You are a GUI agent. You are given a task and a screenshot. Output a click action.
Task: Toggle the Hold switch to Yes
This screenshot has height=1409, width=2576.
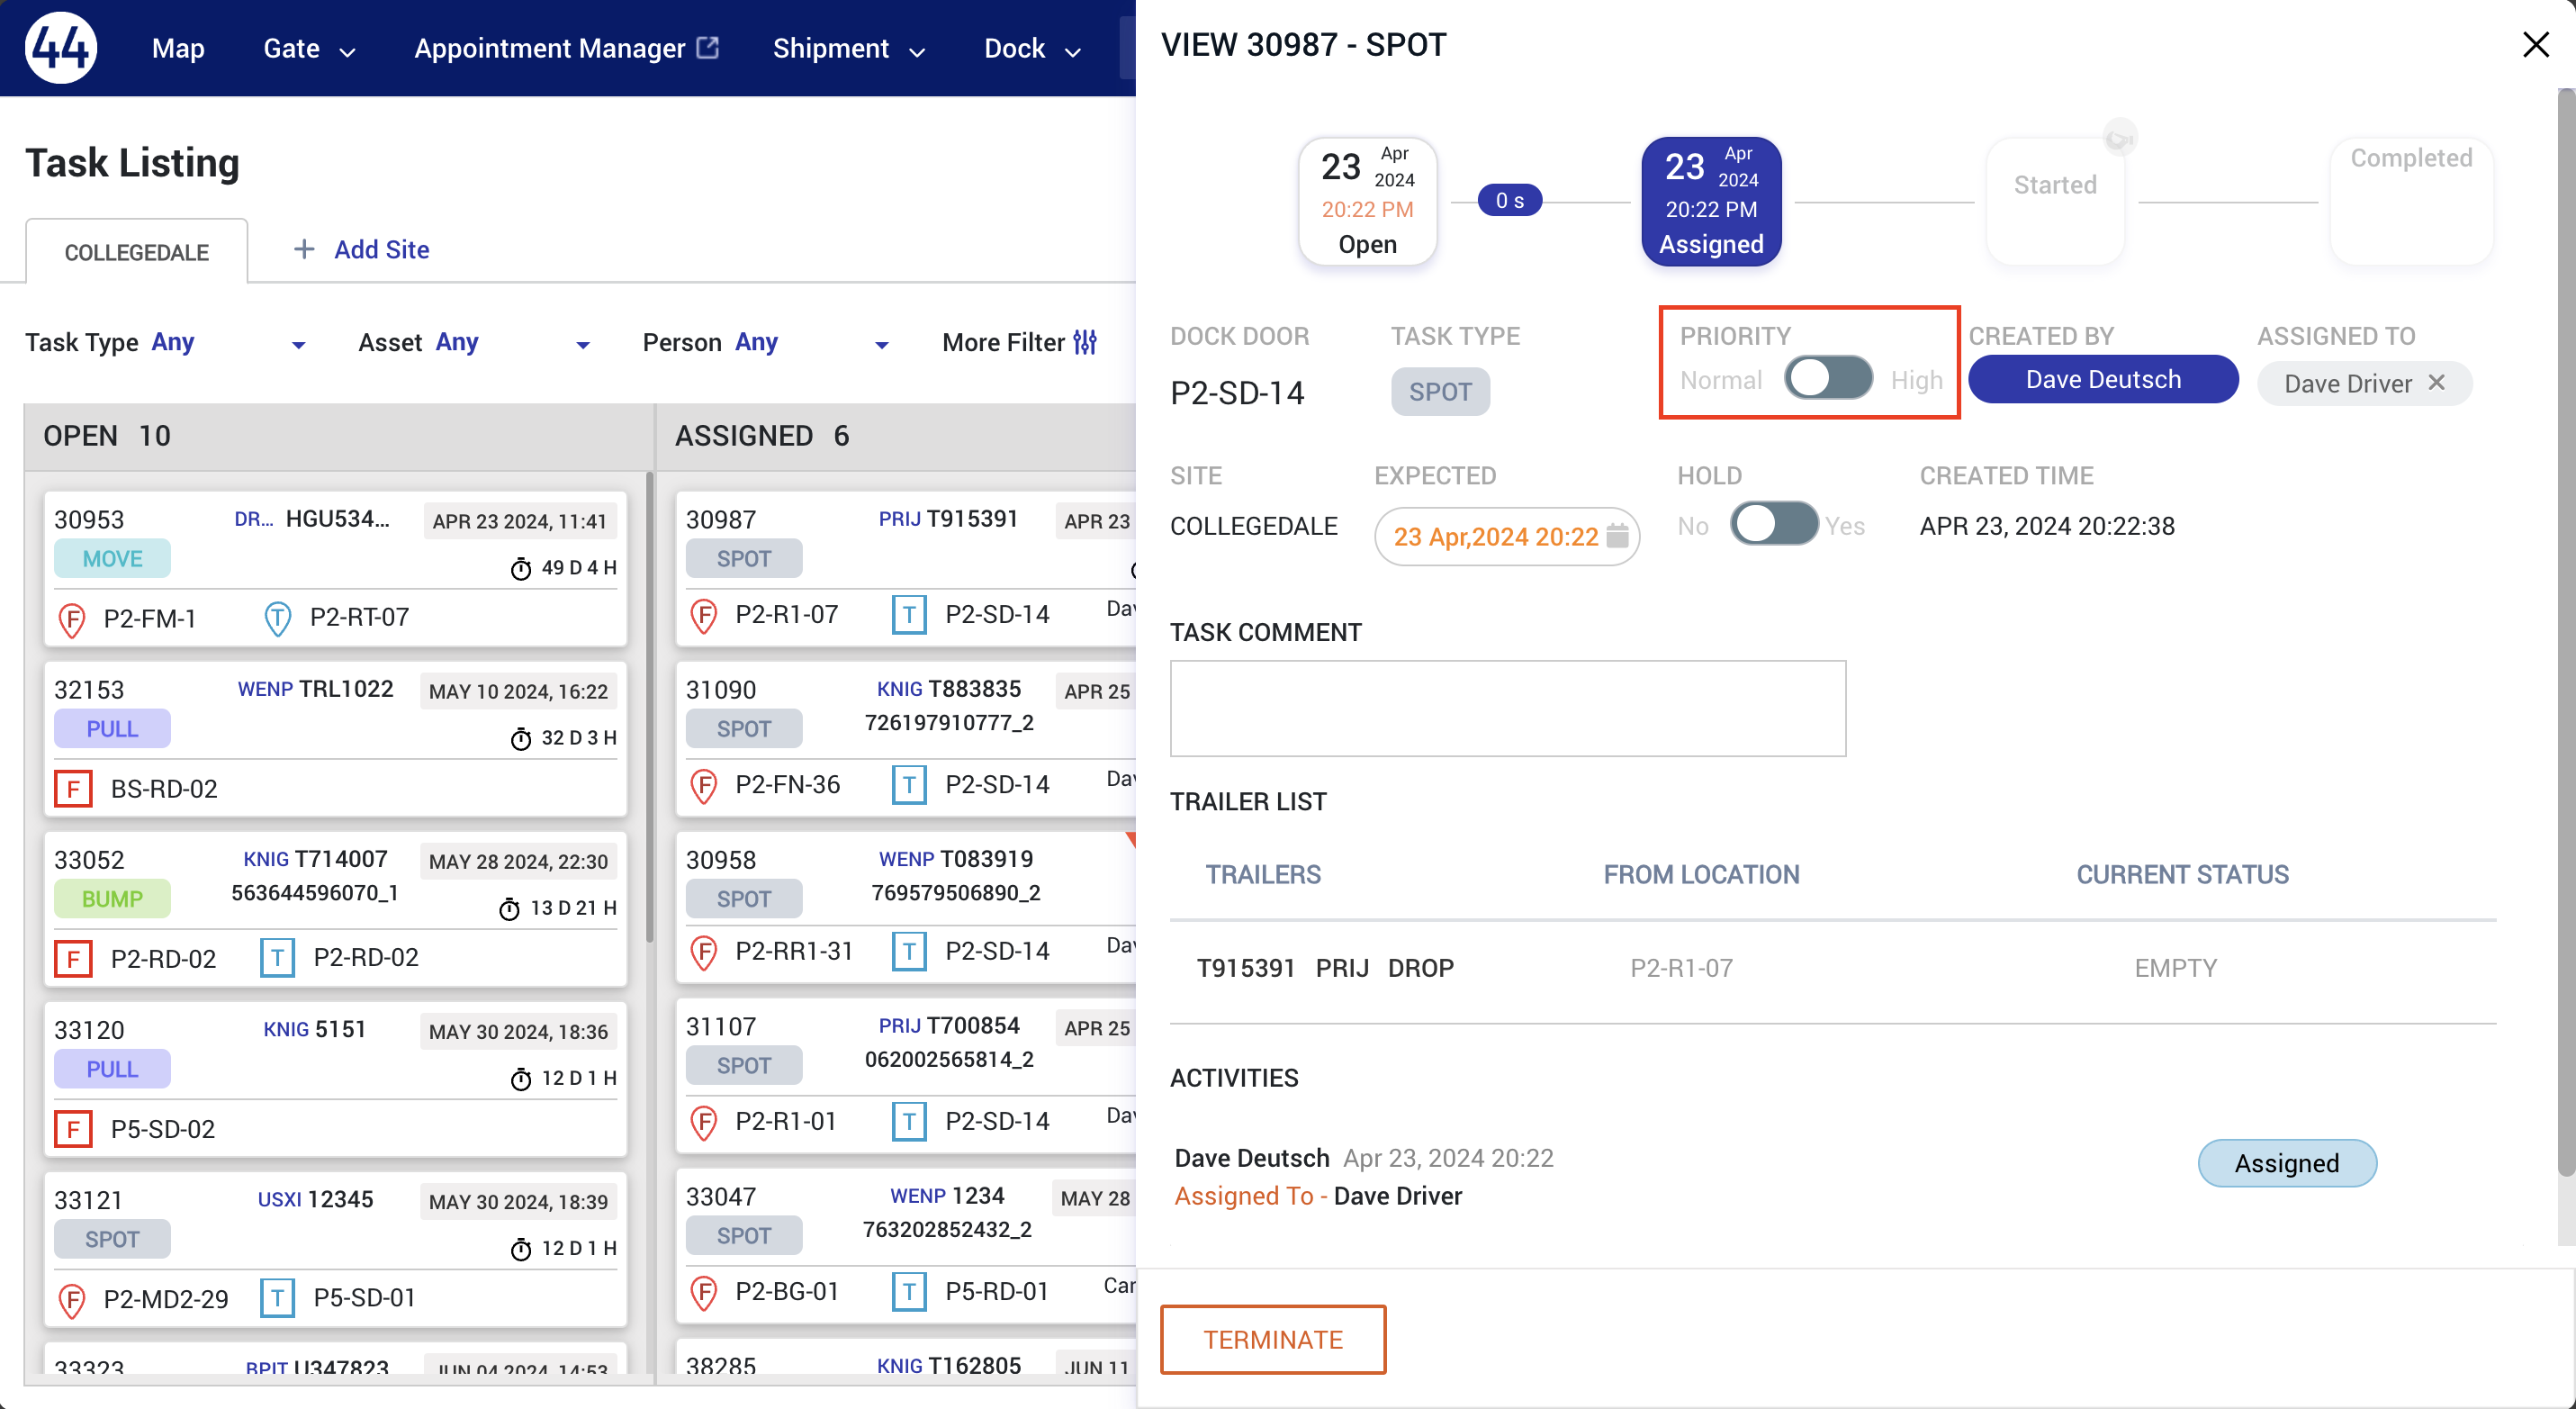pyautogui.click(x=1774, y=524)
